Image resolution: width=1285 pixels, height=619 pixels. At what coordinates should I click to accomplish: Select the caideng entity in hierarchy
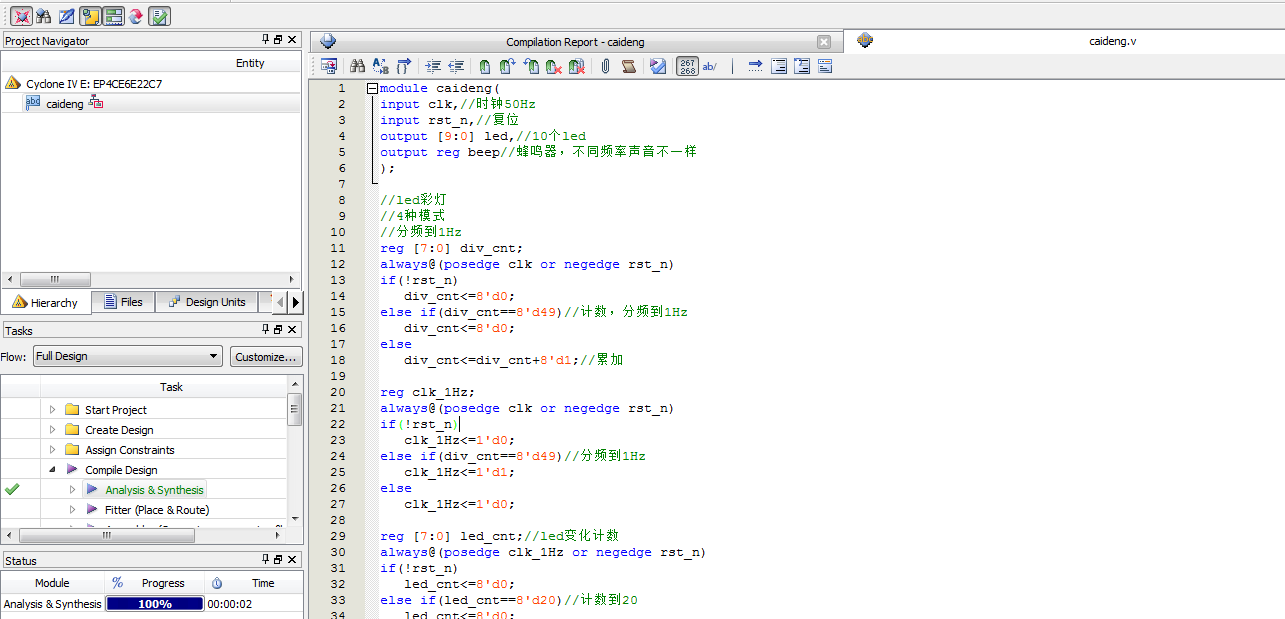tap(65, 104)
